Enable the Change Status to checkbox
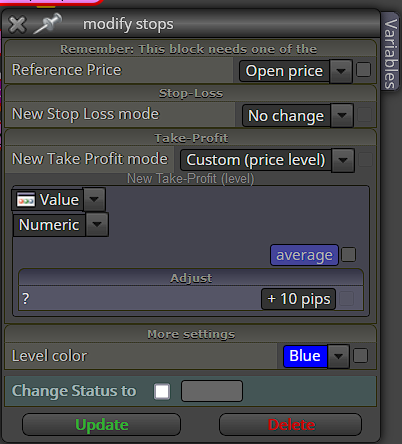This screenshot has width=402, height=444. [162, 391]
